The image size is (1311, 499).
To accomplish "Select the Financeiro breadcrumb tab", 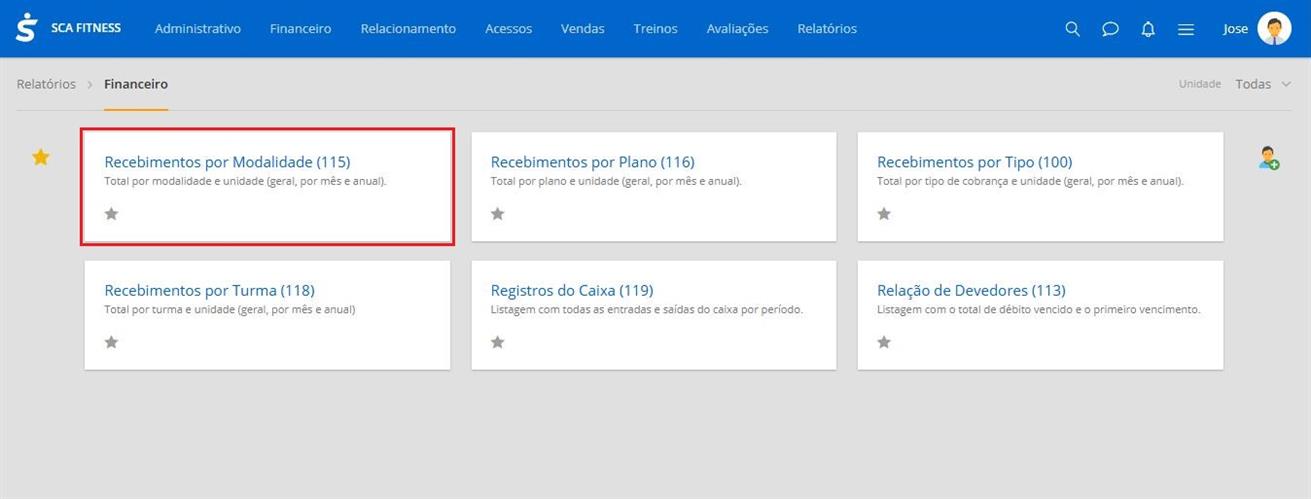I will click(136, 84).
